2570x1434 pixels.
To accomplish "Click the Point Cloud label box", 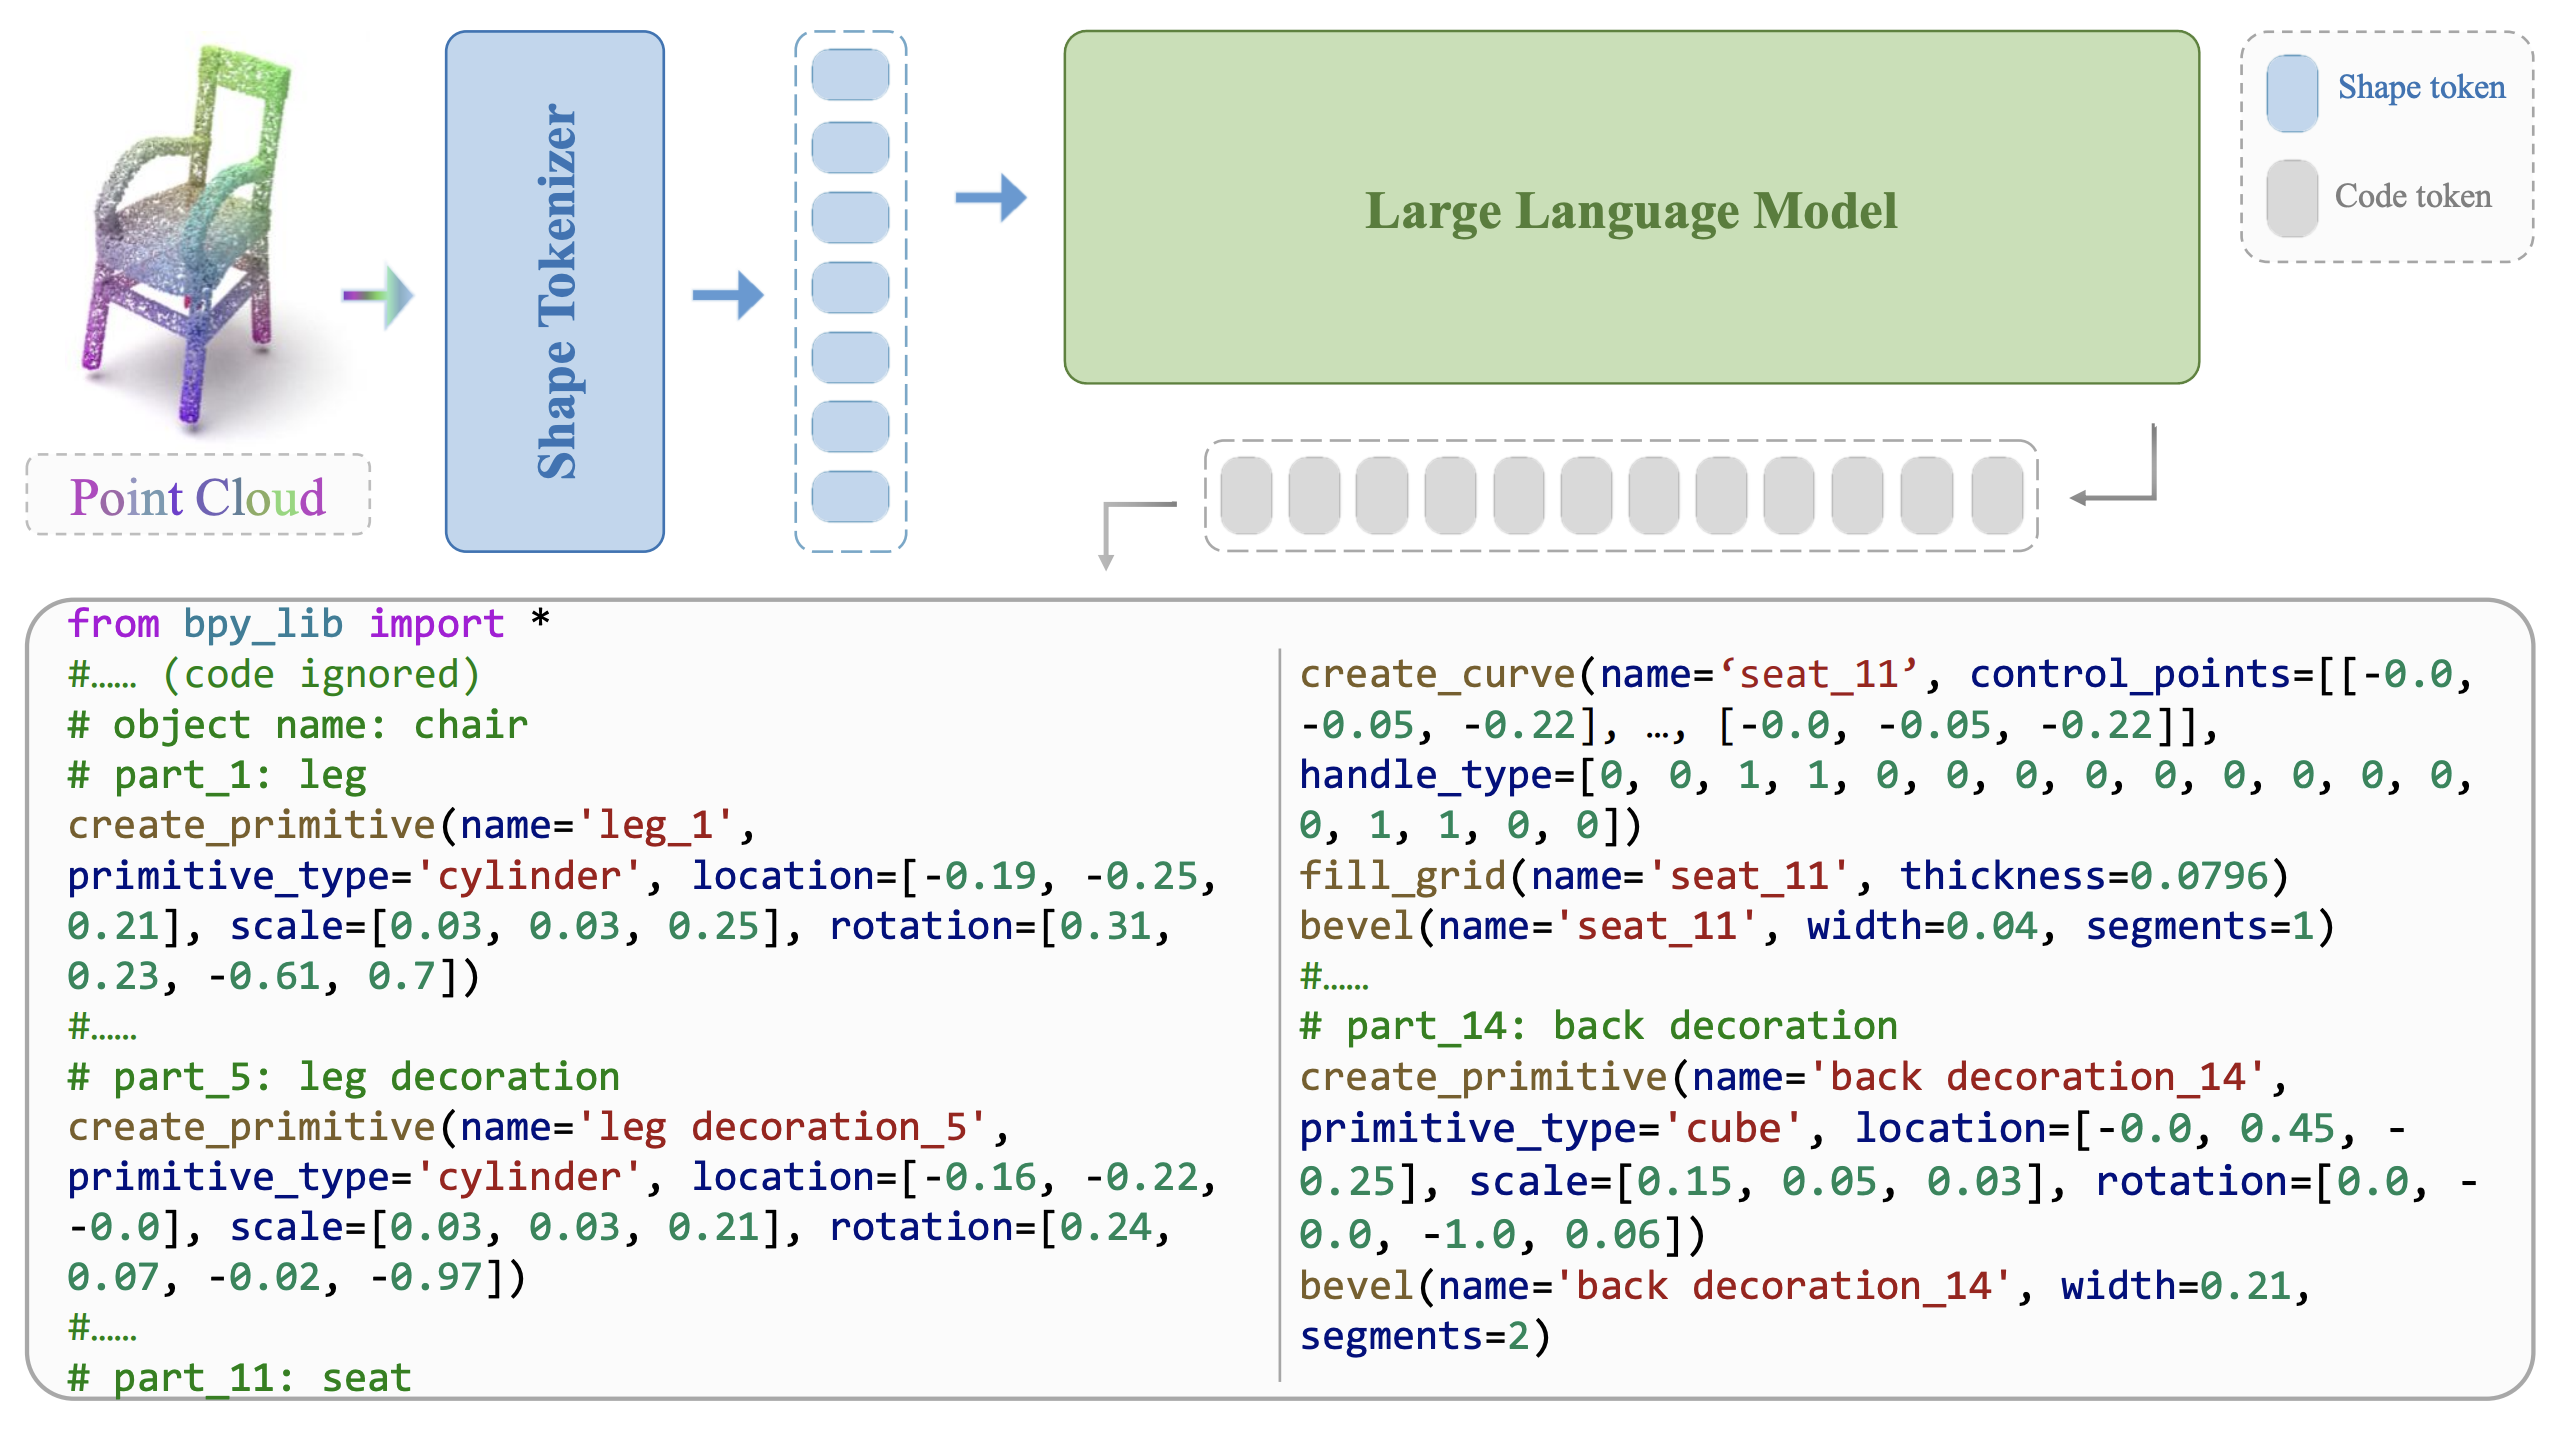I will 198,496.
